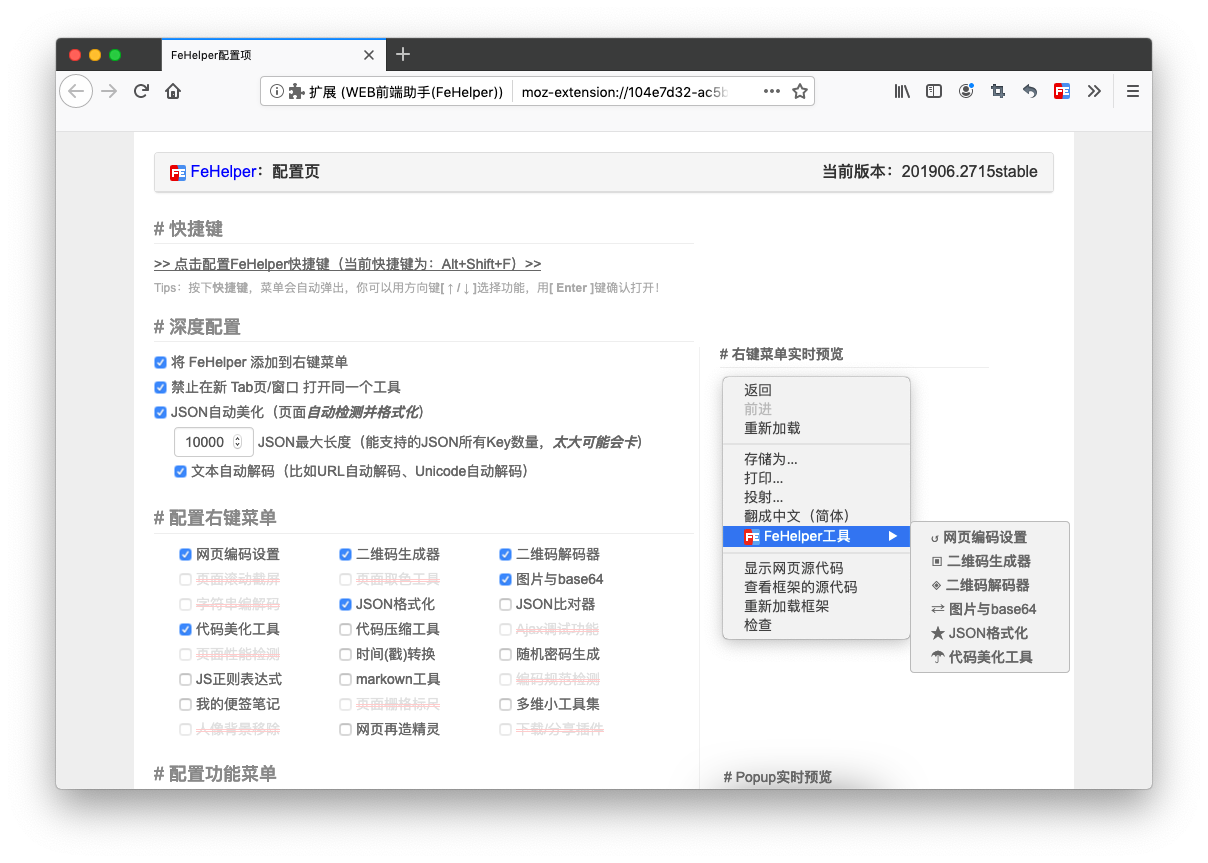Click the JSON格式化 star icon in the submenu
The height and width of the screenshot is (863, 1208).
point(937,633)
